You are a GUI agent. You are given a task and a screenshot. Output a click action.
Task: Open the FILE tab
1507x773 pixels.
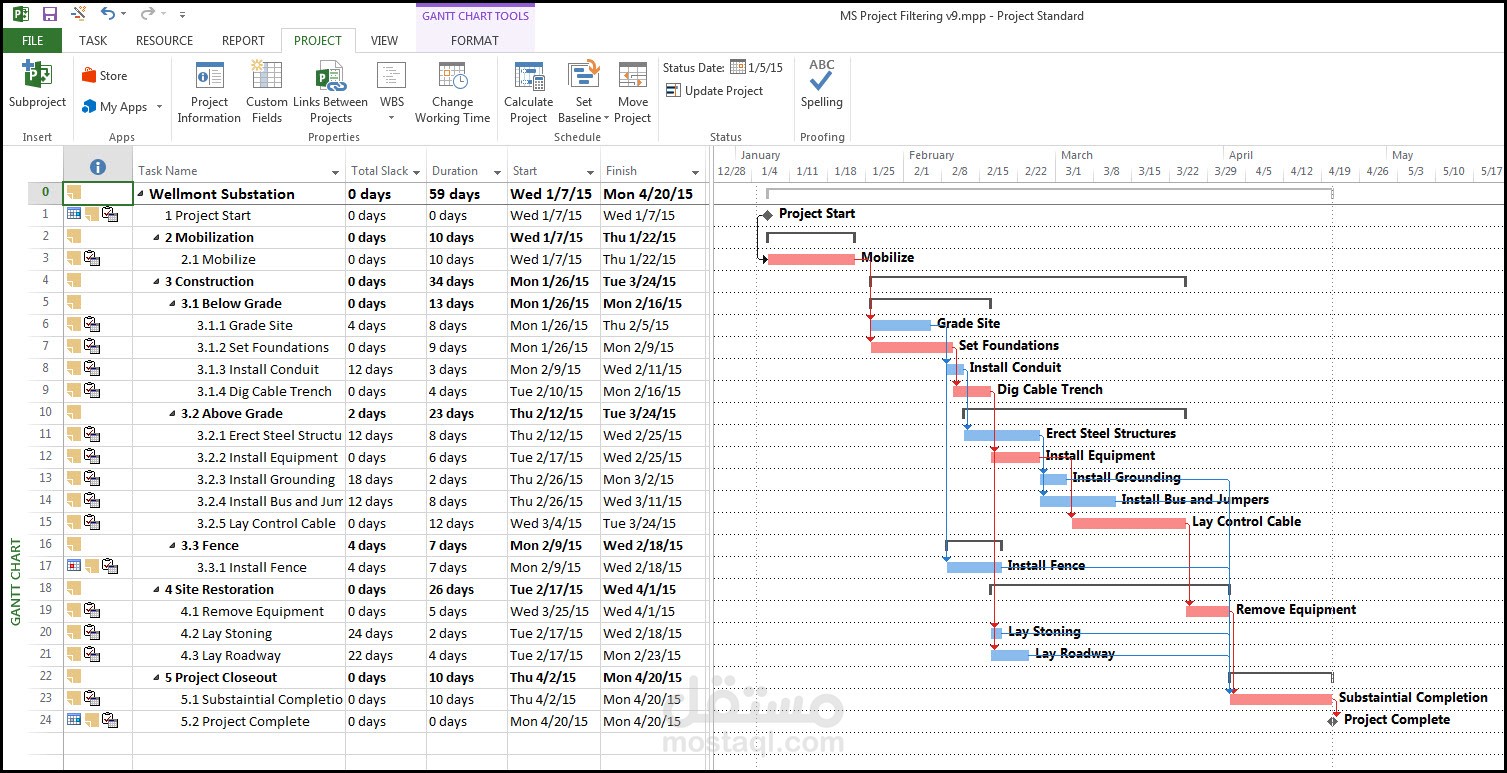coord(32,40)
